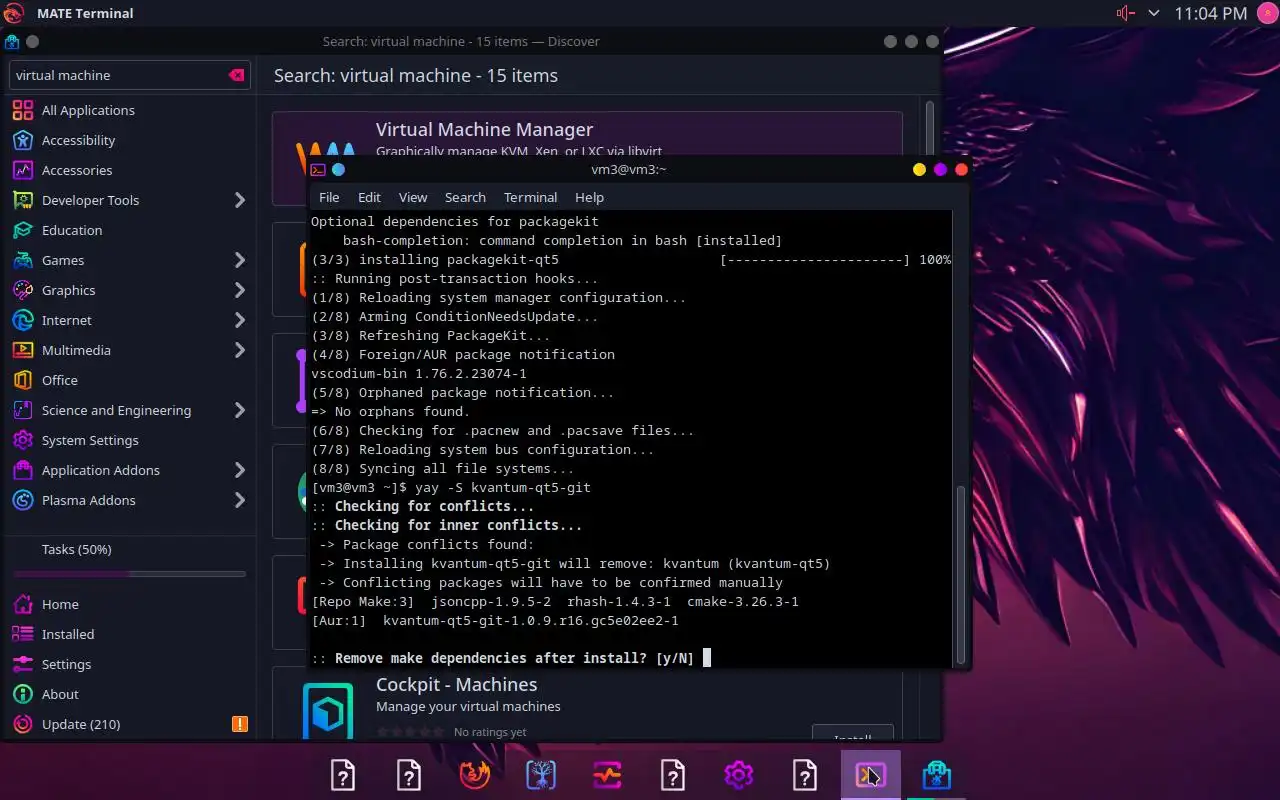Screen dimensions: 1280x800
Task: Open the top-left panel launcher icon
Action: [13, 13]
